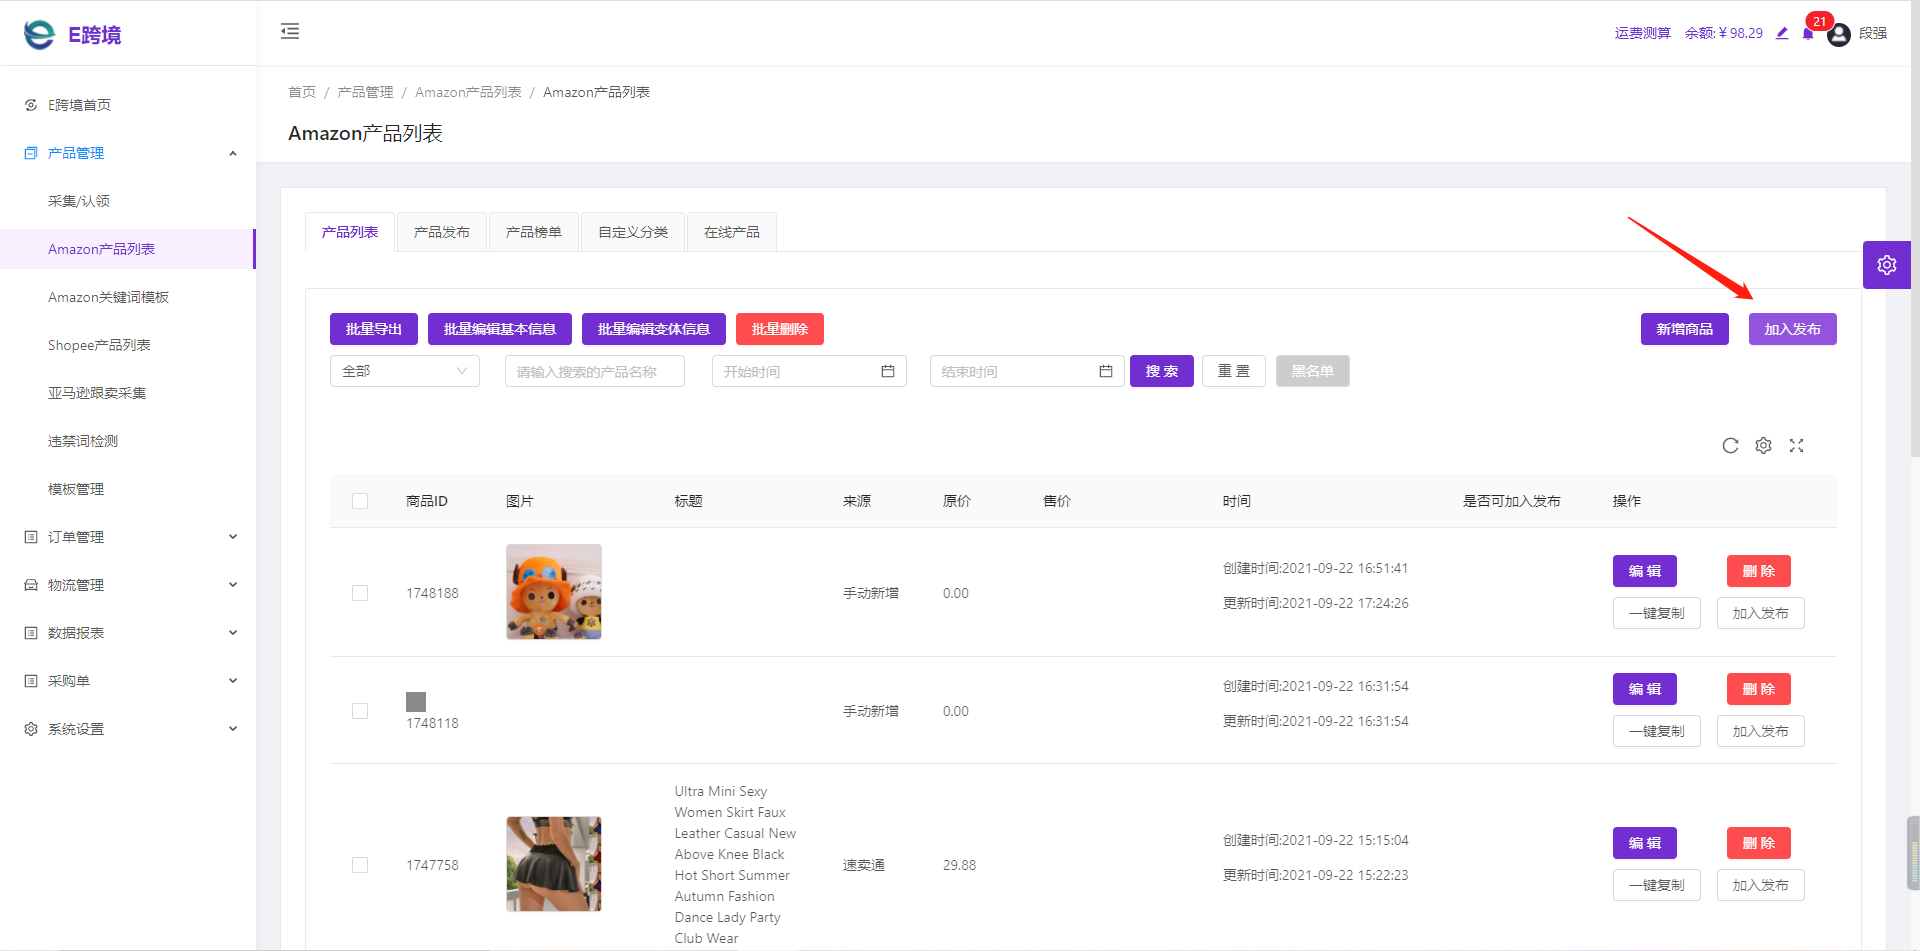
Task: Open the 运费测算 link
Action: tap(1643, 33)
